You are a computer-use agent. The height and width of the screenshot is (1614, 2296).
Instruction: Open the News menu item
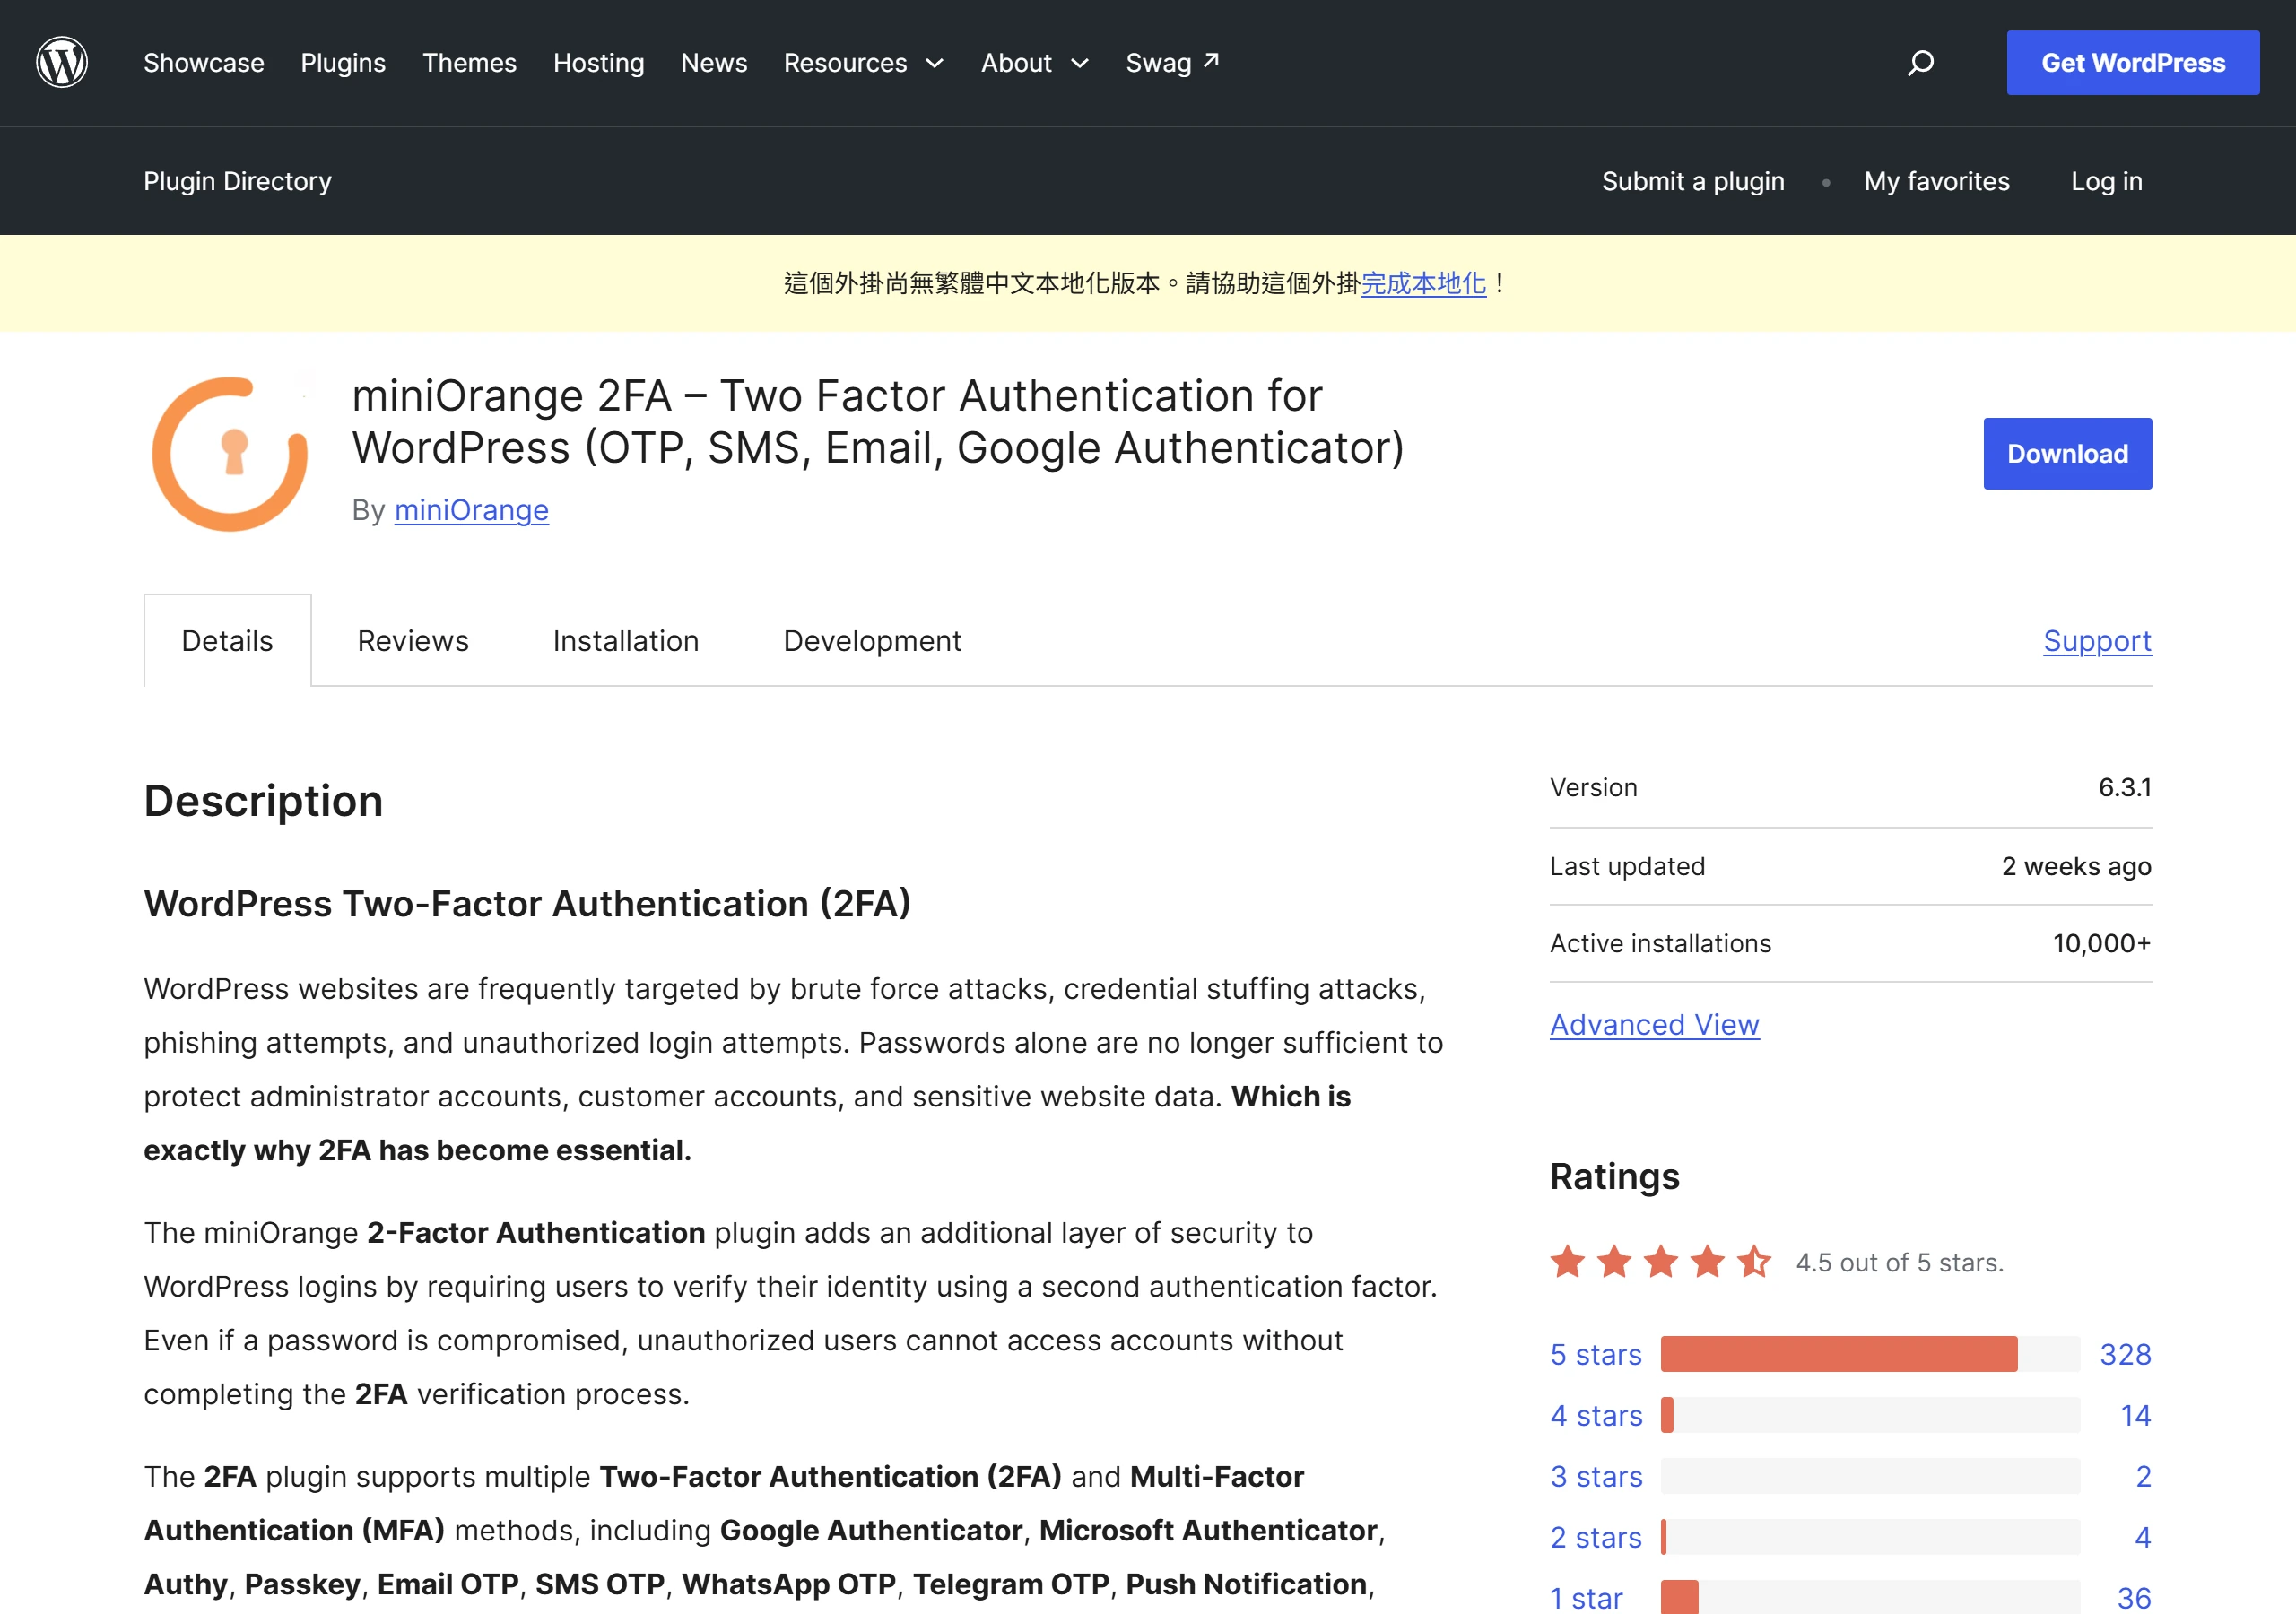click(714, 63)
